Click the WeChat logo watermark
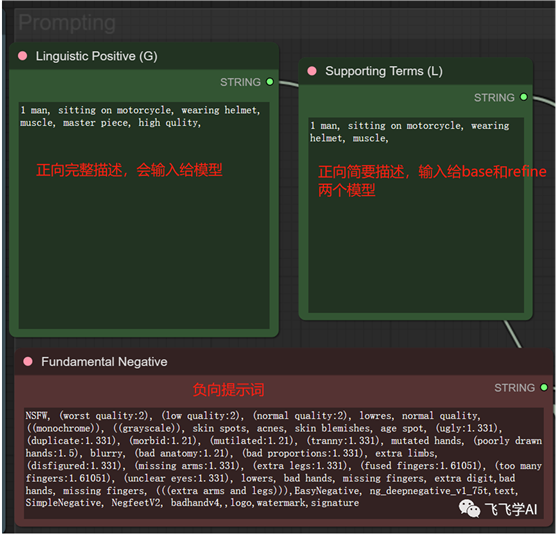The width and height of the screenshot is (556, 534). [x=469, y=508]
